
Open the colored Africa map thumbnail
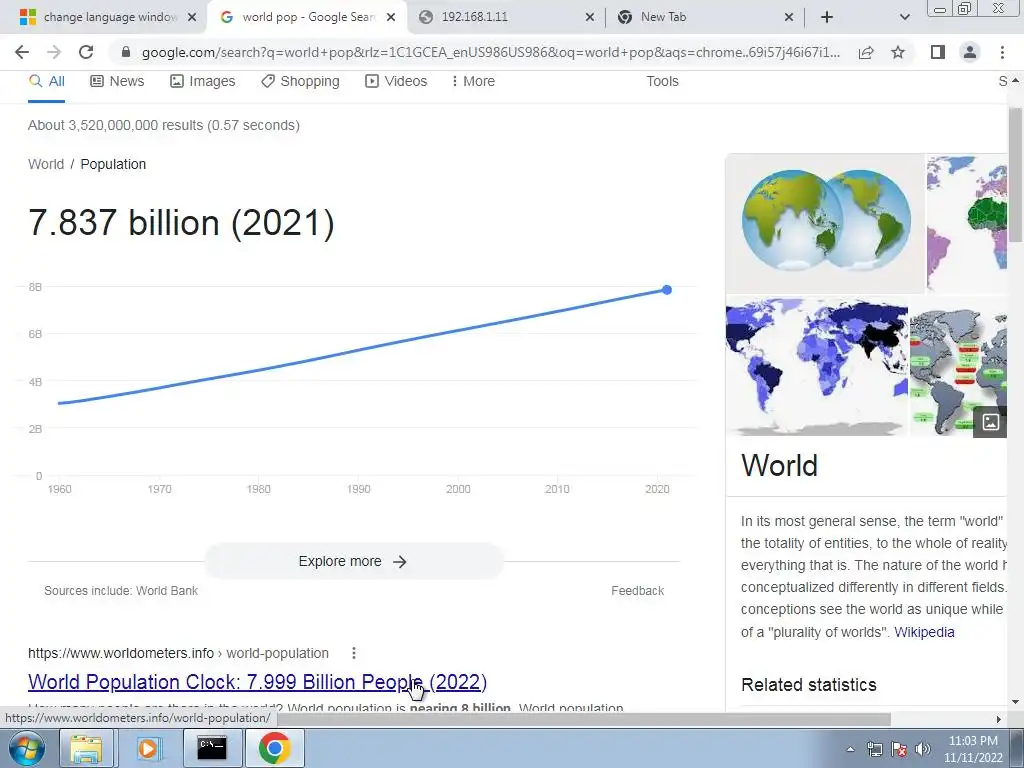click(x=967, y=223)
